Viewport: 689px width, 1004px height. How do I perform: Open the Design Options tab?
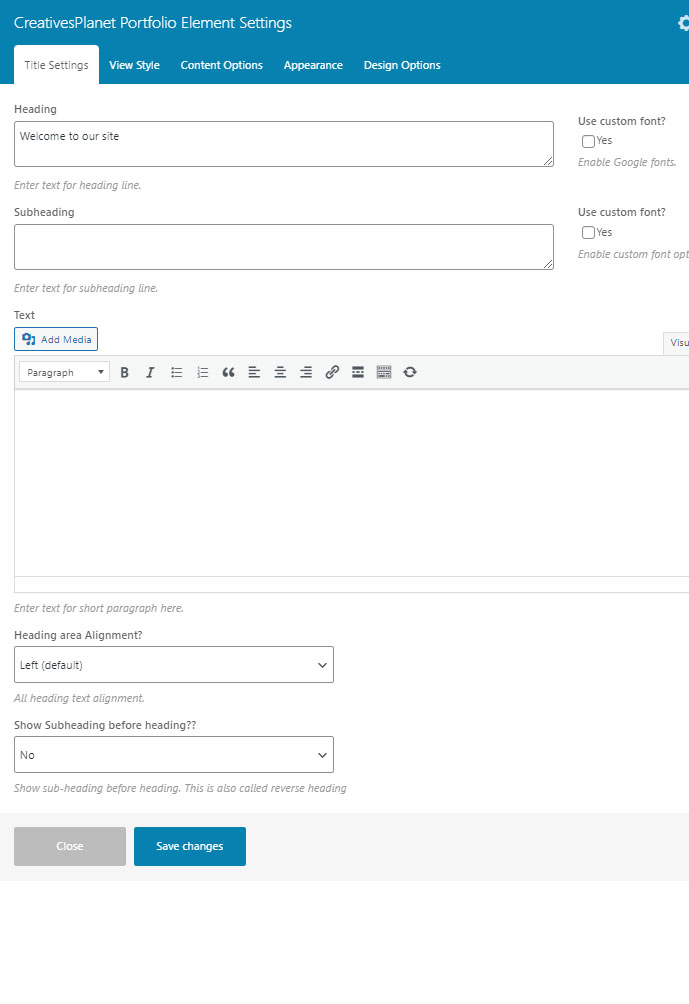click(402, 65)
